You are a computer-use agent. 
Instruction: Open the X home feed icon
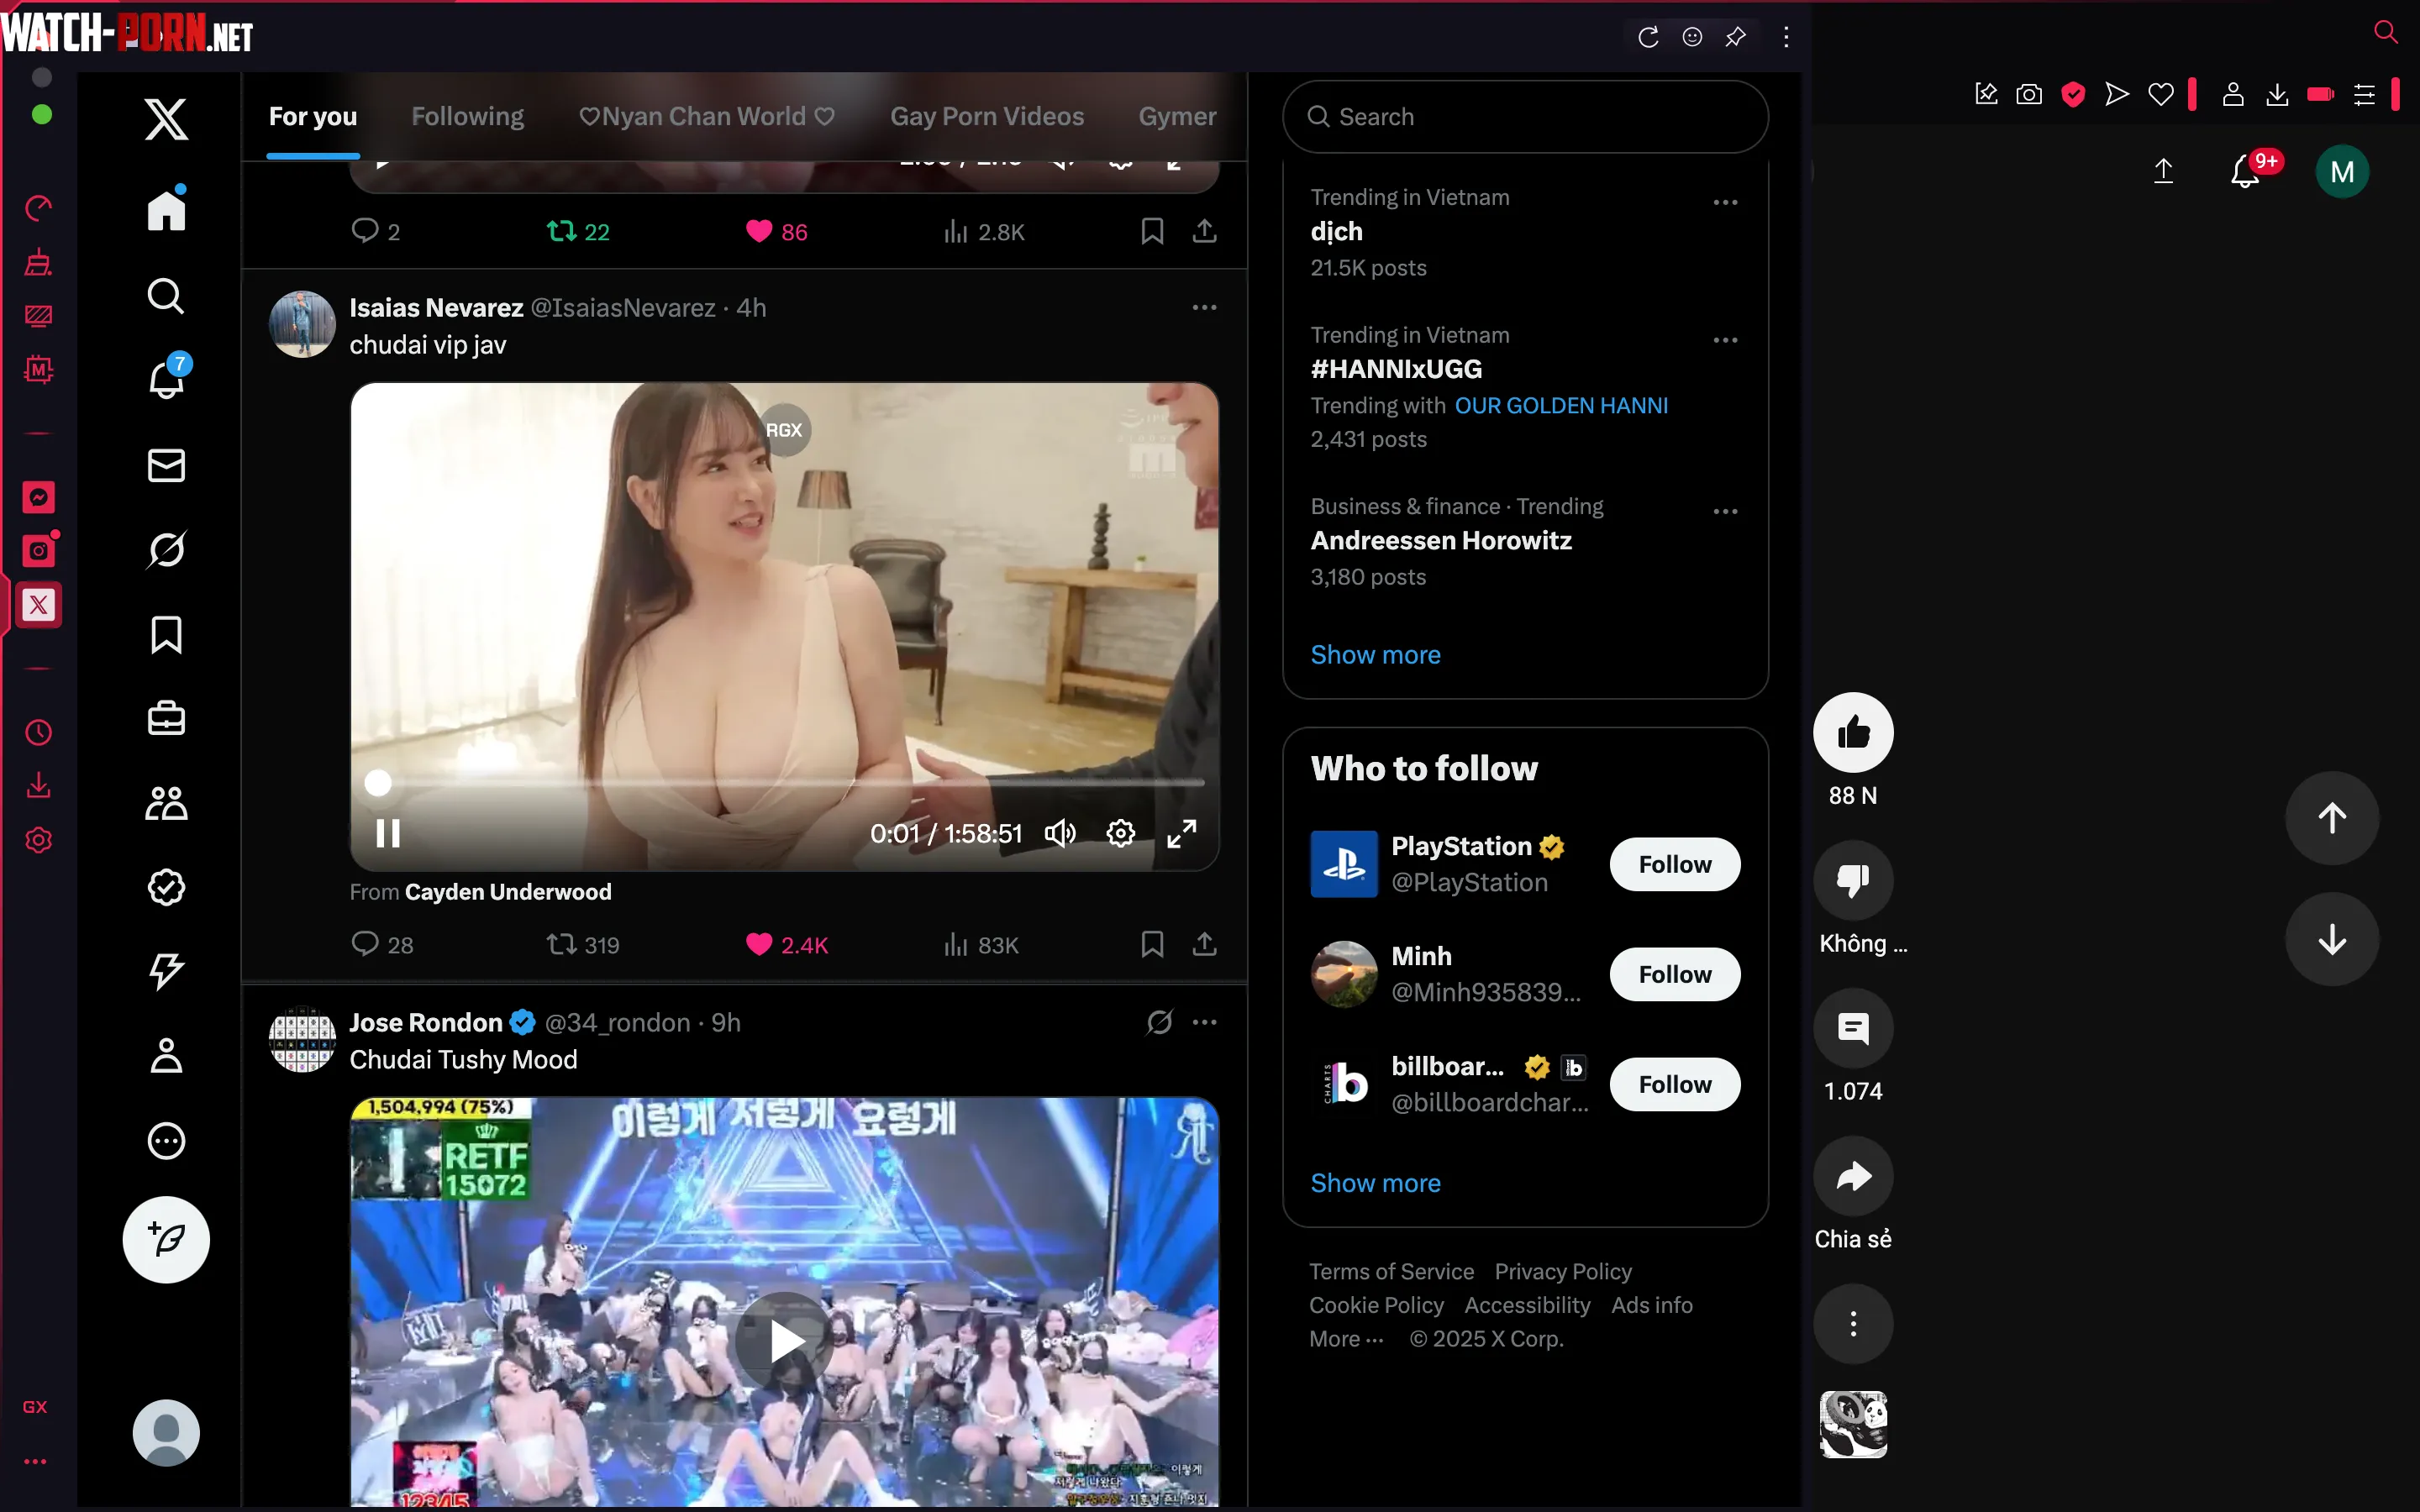(x=166, y=210)
